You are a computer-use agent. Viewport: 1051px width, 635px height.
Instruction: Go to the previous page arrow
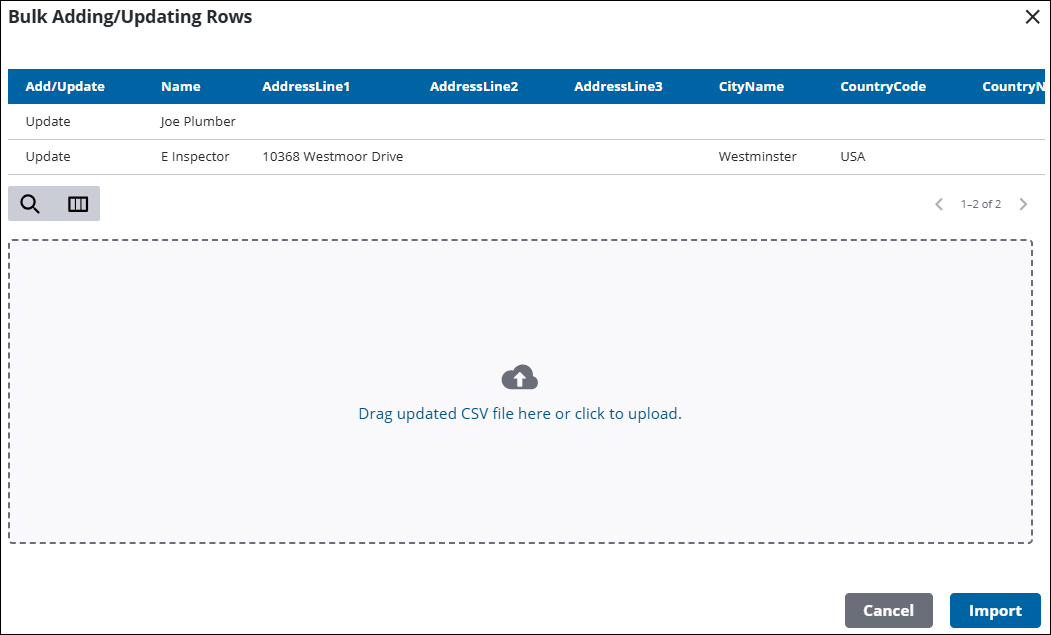(x=939, y=204)
